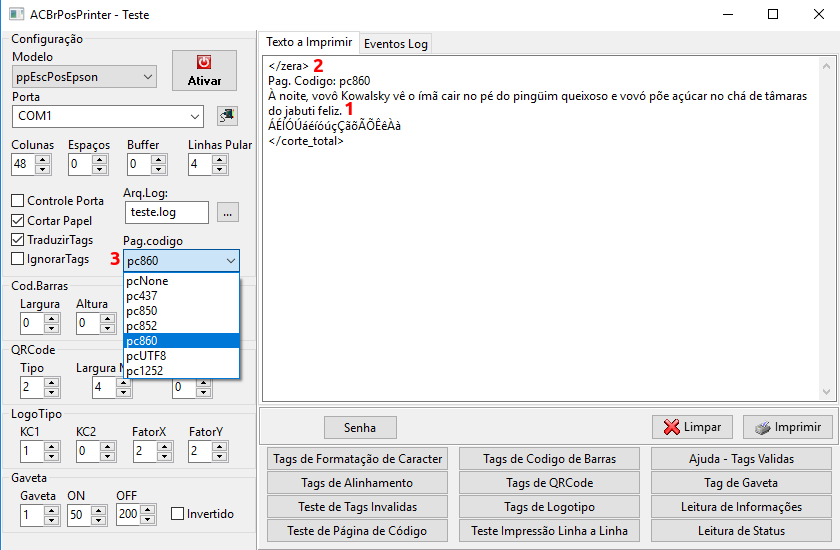Increase Gaveta ON time spinner

tap(99, 510)
